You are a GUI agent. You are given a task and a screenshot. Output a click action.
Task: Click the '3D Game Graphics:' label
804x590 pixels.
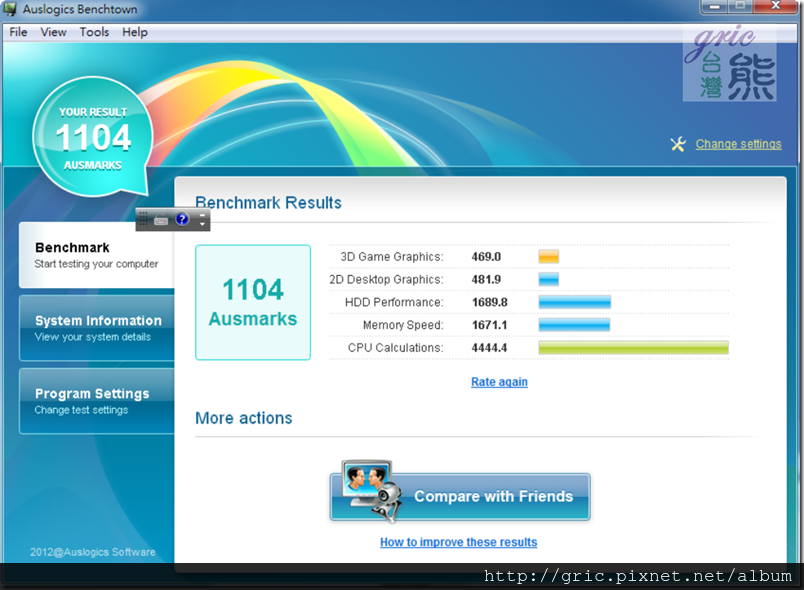point(392,257)
